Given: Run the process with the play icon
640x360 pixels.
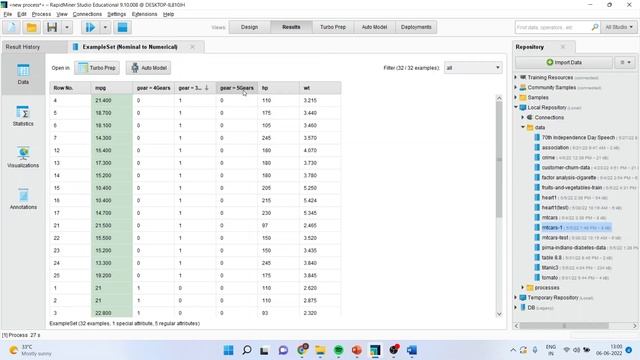Looking at the screenshot, I should pyautogui.click(x=90, y=27).
